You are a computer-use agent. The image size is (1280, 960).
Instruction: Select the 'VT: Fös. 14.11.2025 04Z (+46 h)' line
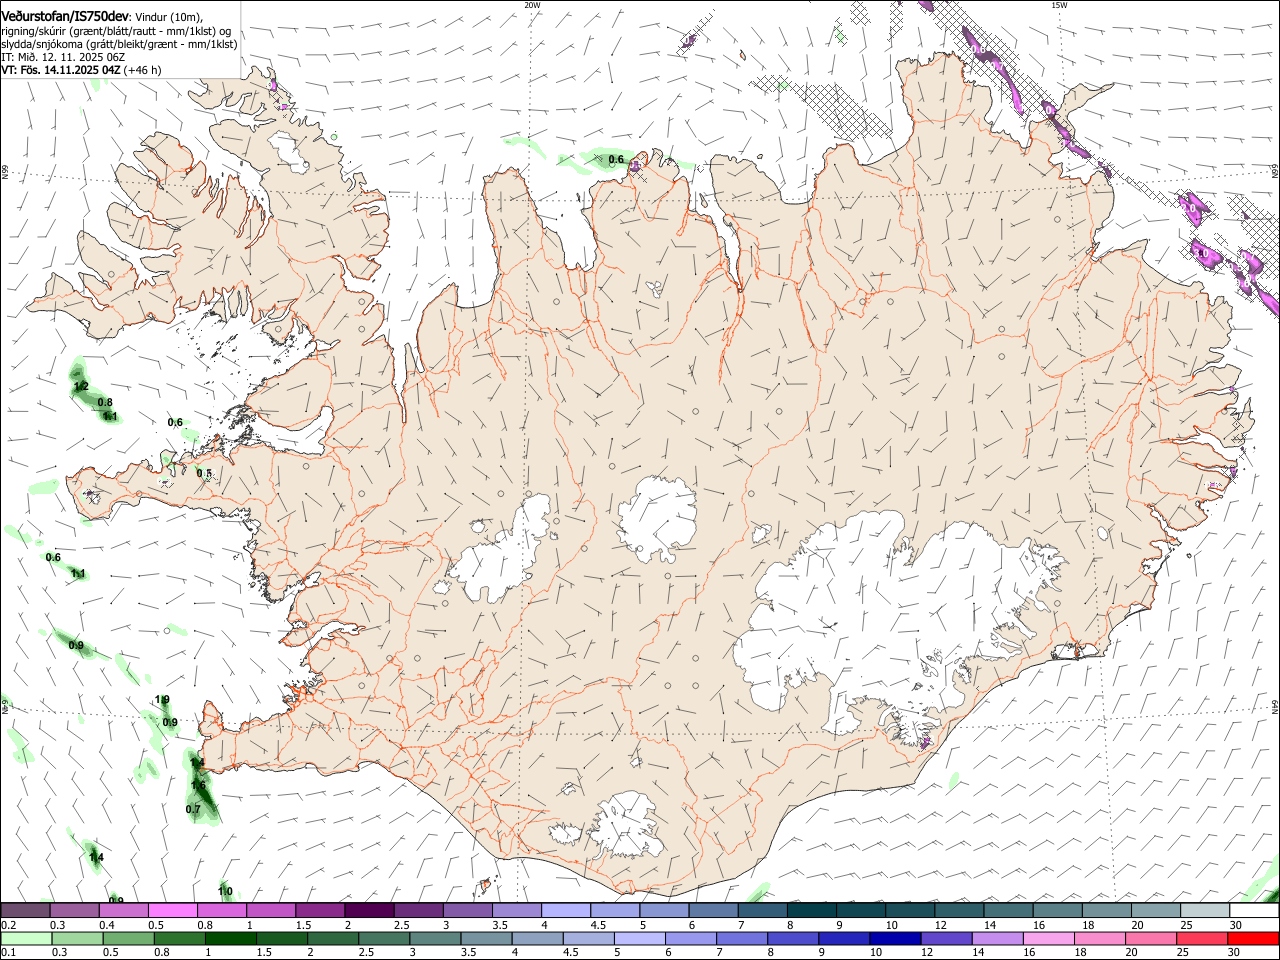pos(81,70)
